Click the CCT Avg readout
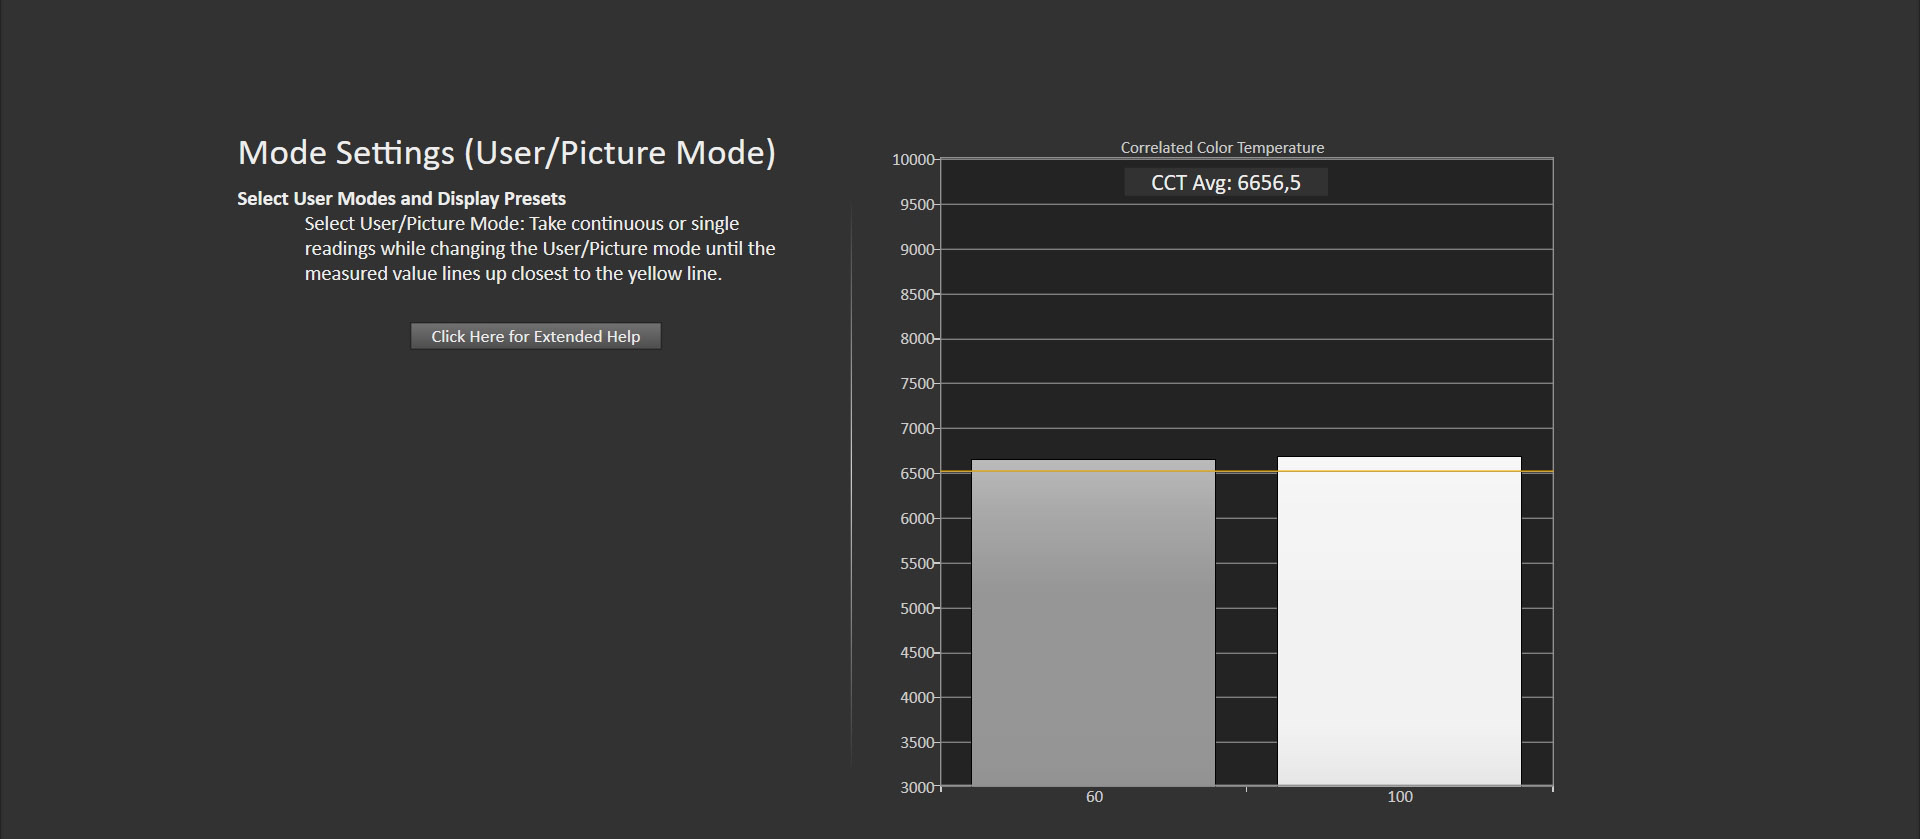 [x=1225, y=183]
